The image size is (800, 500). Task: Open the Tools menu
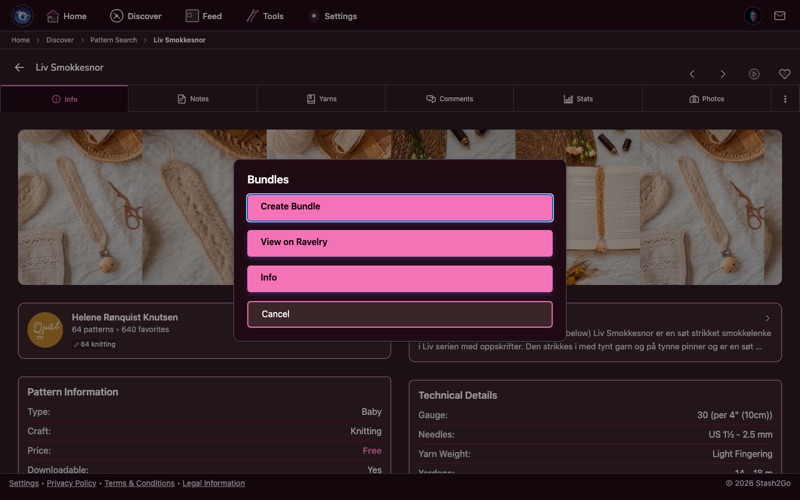265,16
